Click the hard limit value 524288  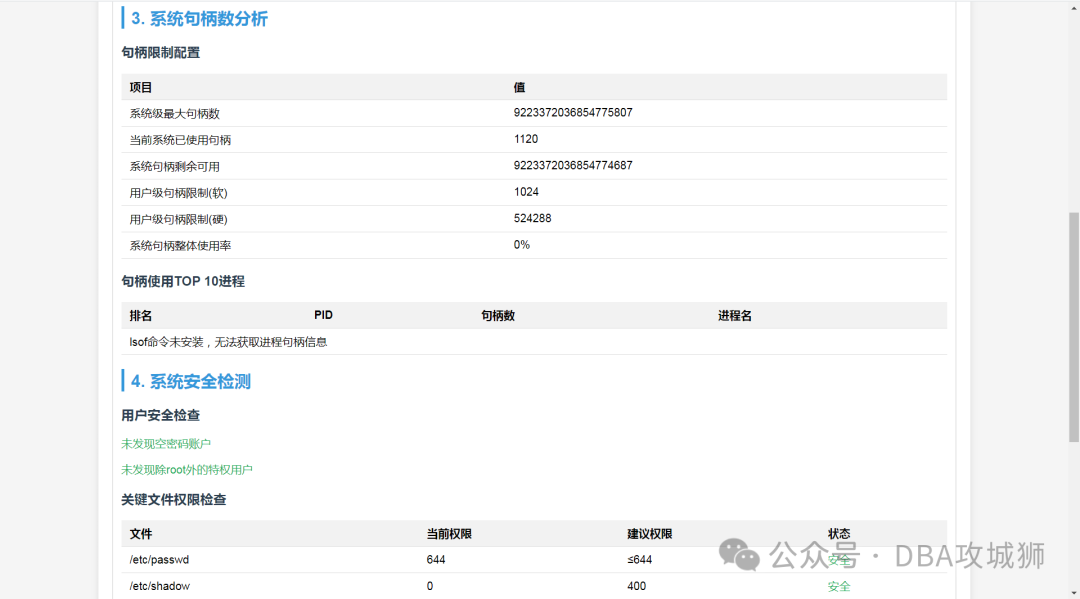point(532,218)
